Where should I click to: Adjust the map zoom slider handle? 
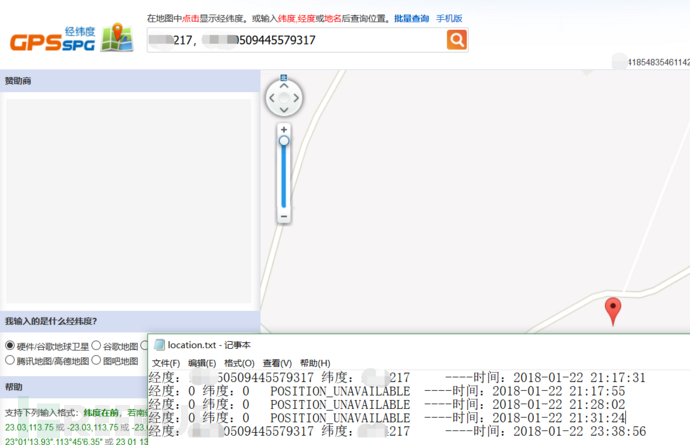click(x=284, y=141)
